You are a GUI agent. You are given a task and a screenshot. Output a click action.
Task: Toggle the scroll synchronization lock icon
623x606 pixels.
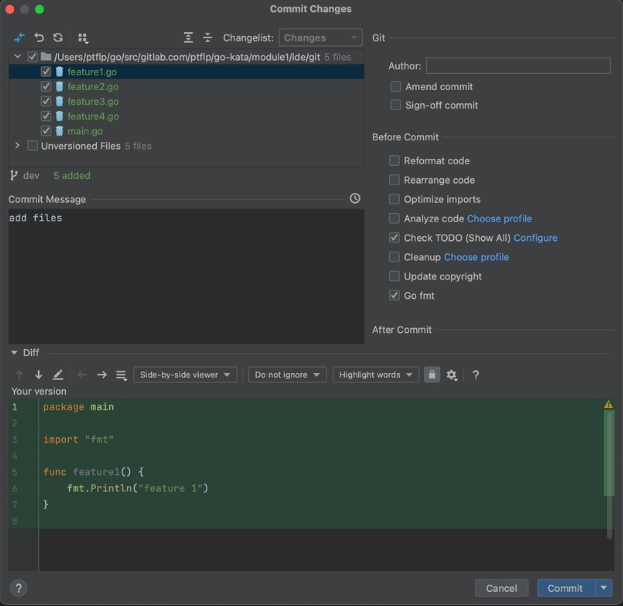click(432, 375)
